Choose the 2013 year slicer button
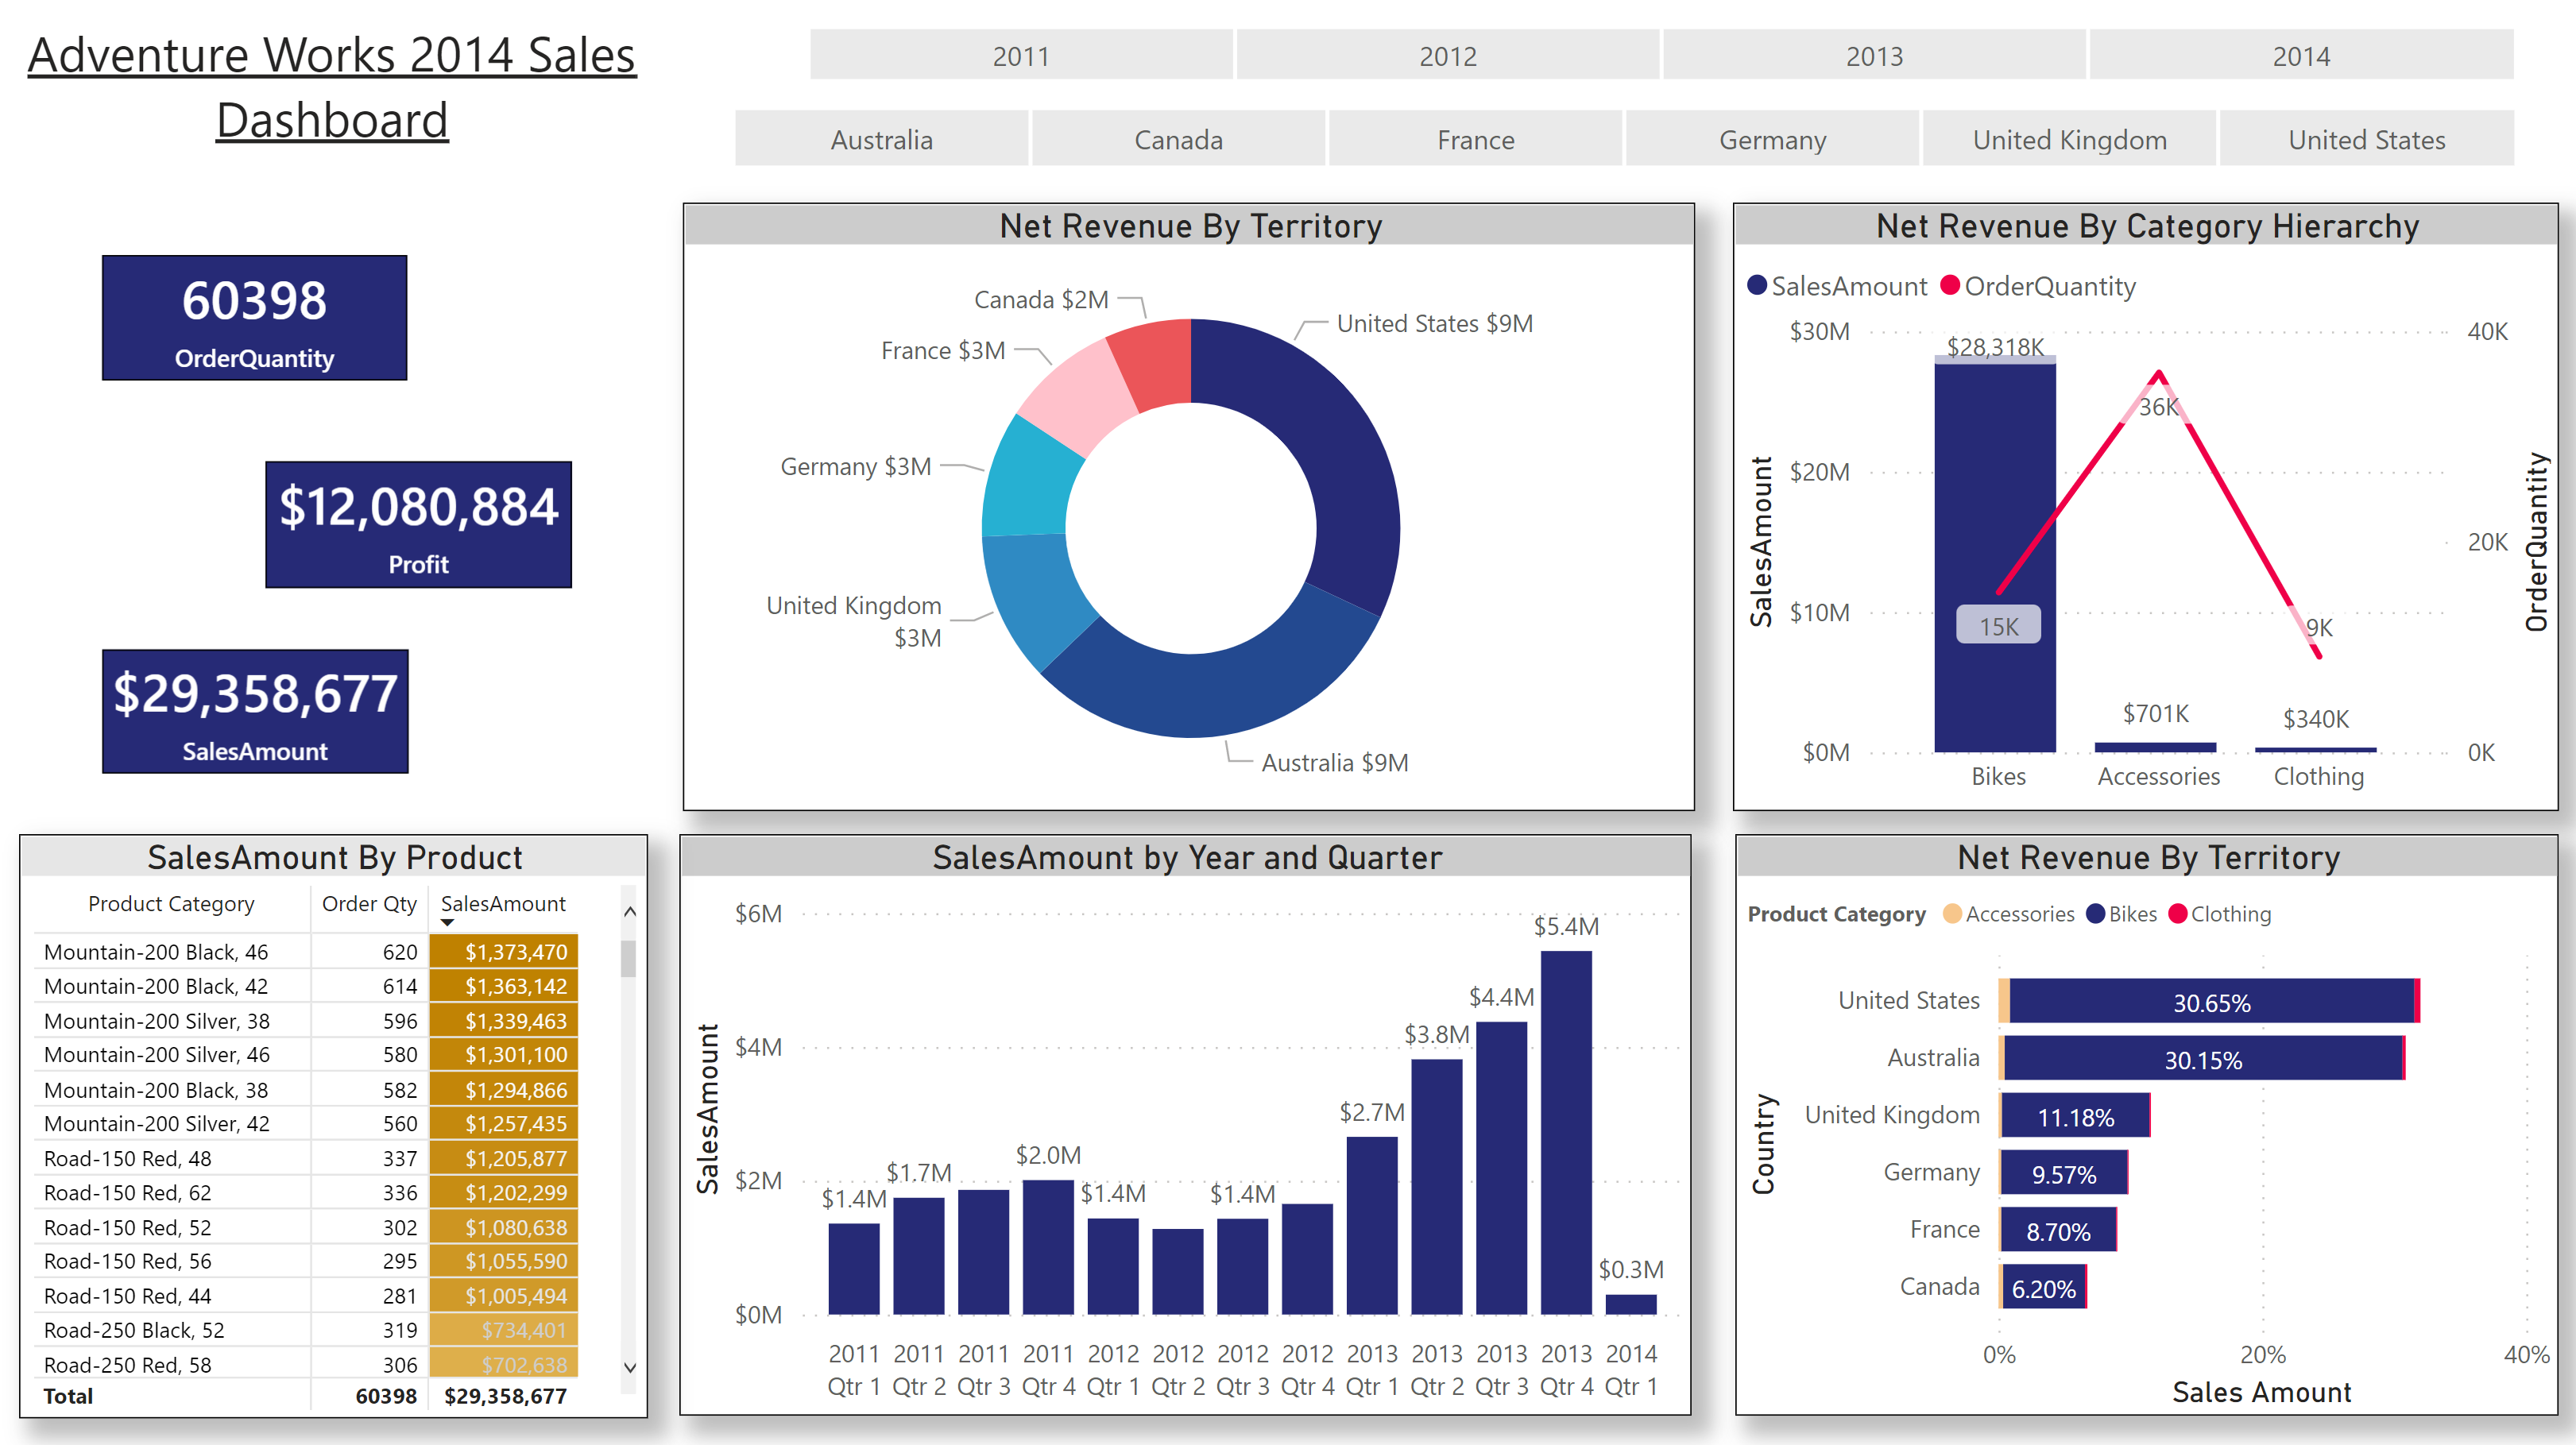 coord(1874,55)
